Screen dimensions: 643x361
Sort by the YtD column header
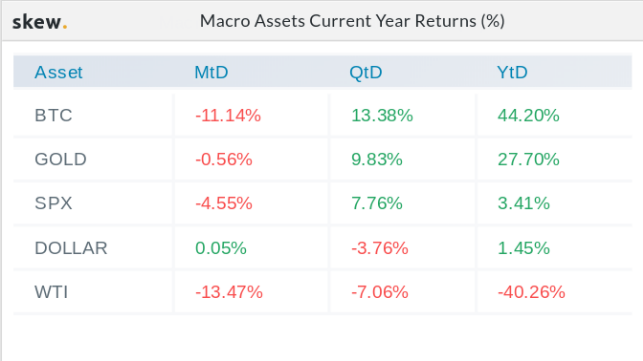pos(512,73)
